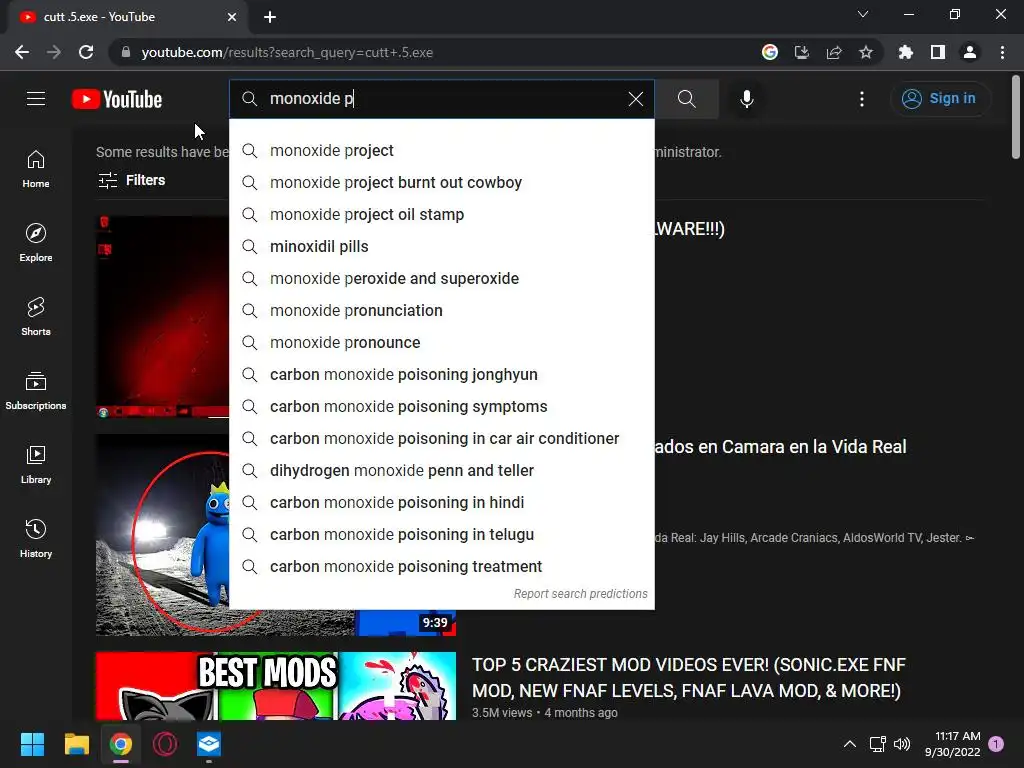Open the clock showing 11:17 AM
The height and width of the screenshot is (768, 1024).
[953, 744]
